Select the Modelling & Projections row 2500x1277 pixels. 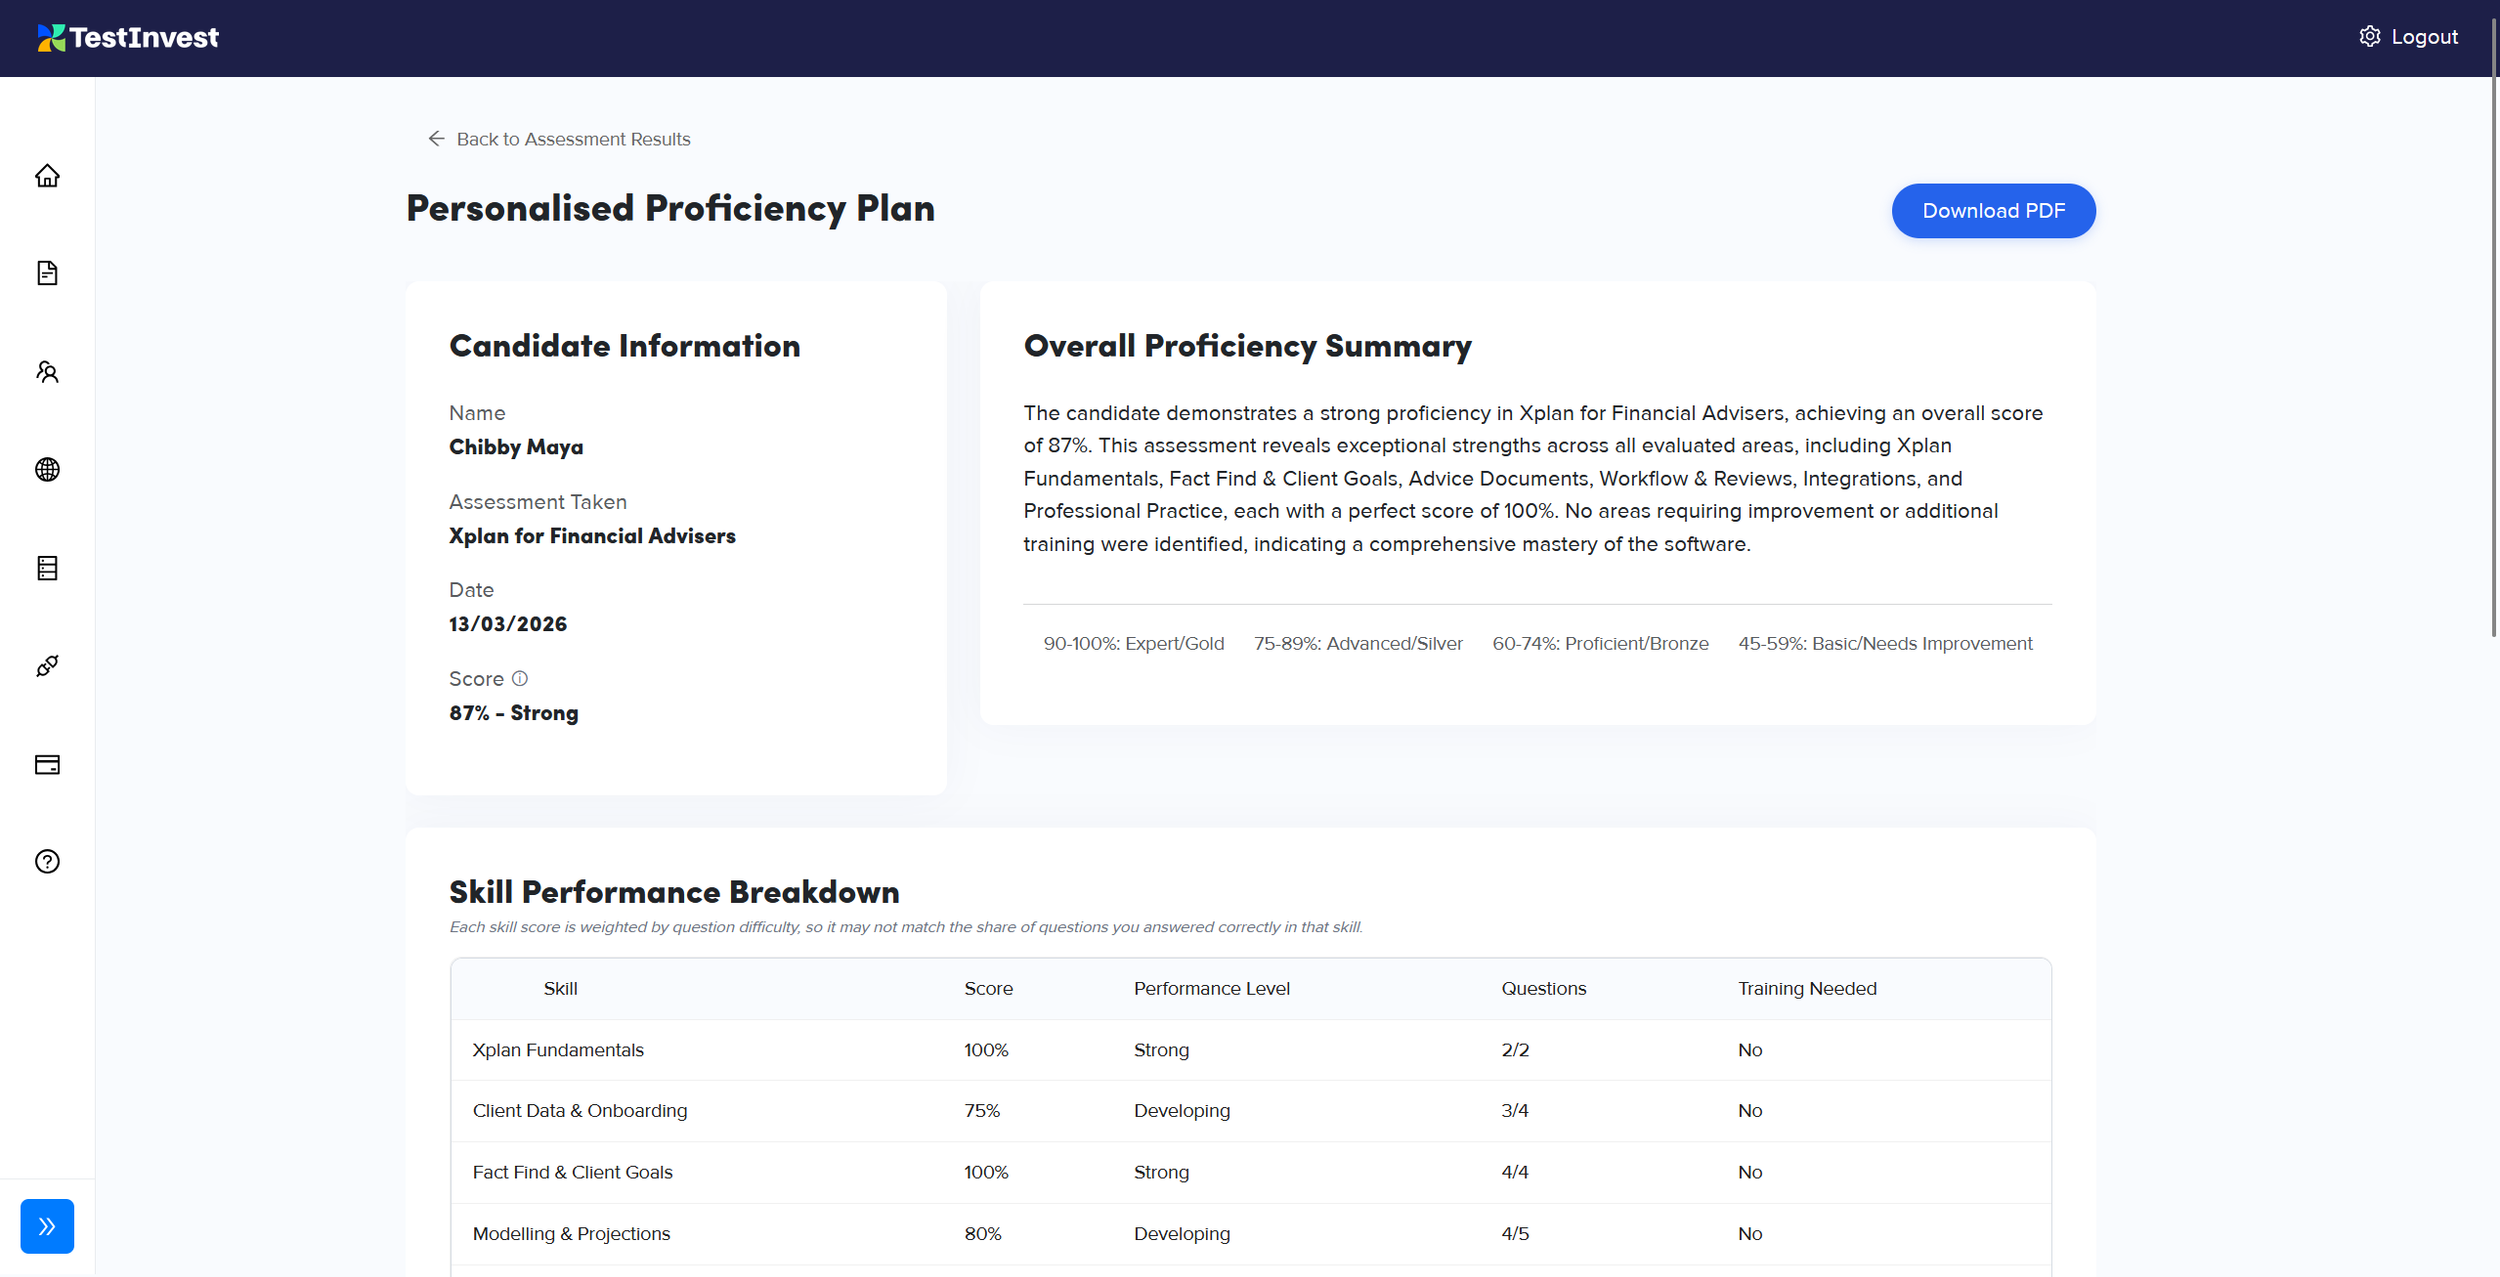click(1250, 1234)
